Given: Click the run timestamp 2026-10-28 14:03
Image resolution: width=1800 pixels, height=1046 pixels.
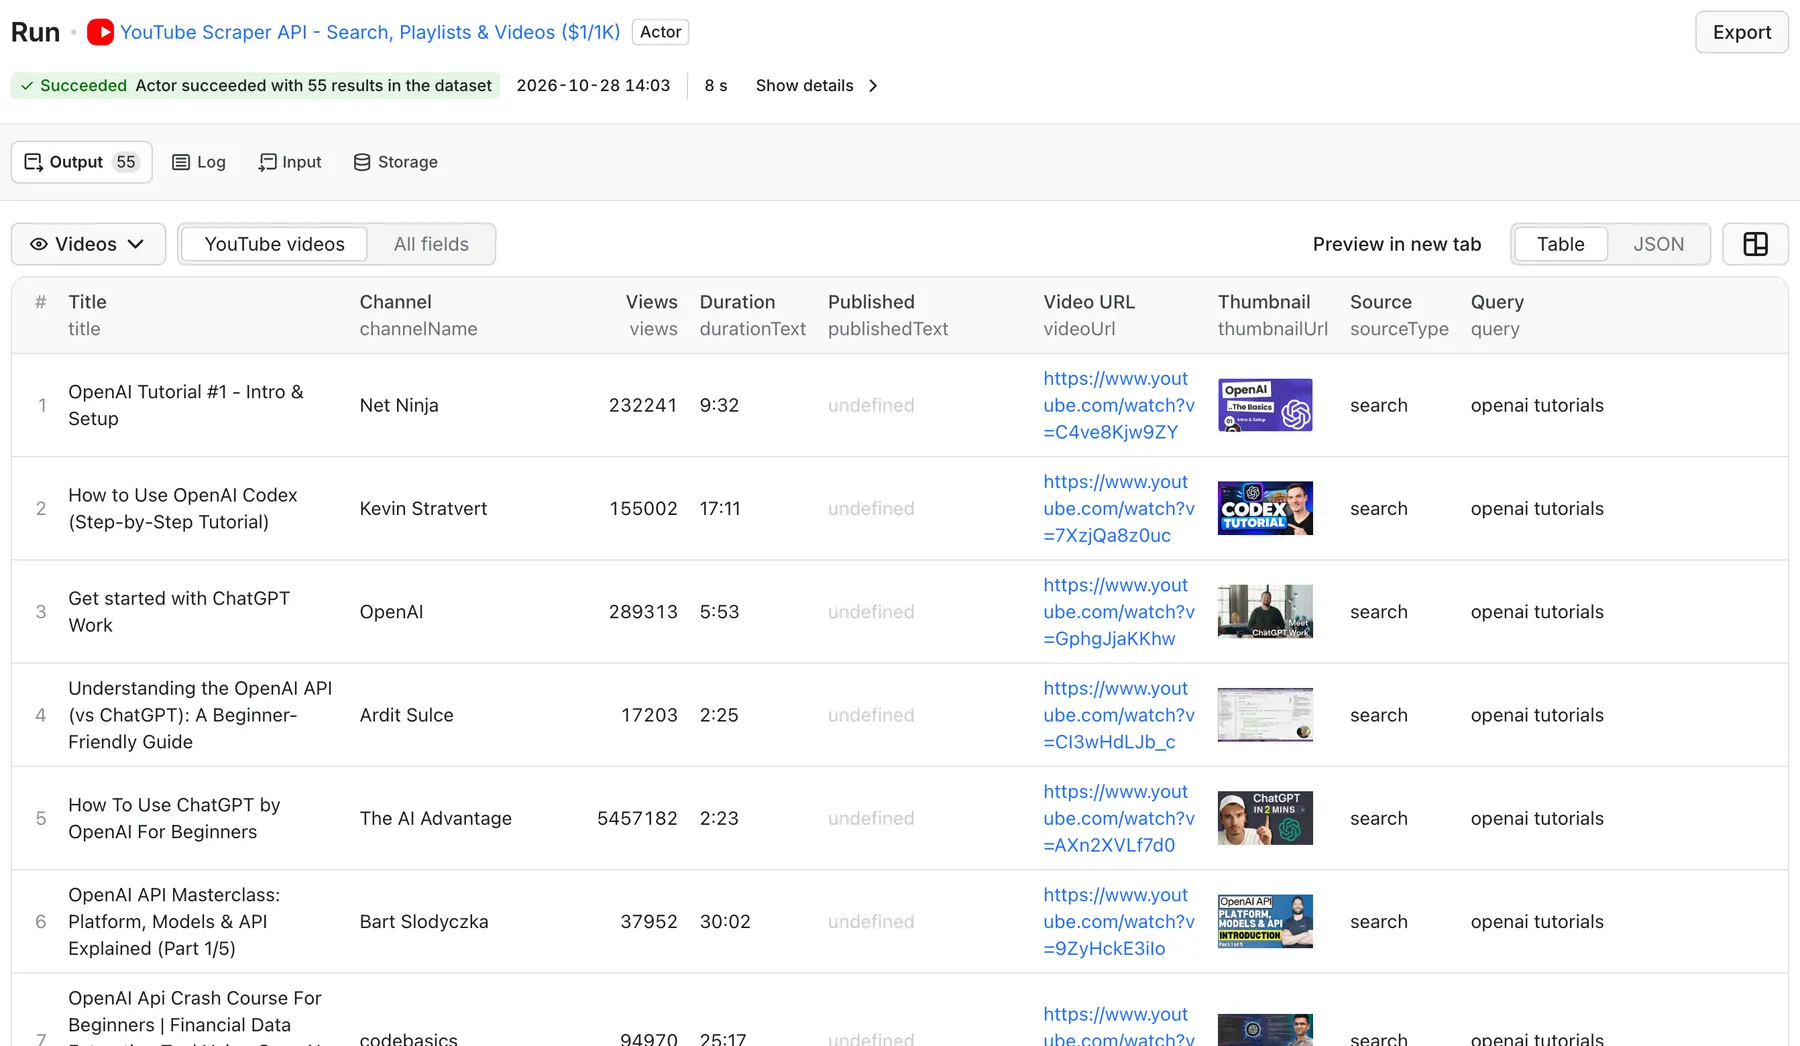Looking at the screenshot, I should 593,86.
